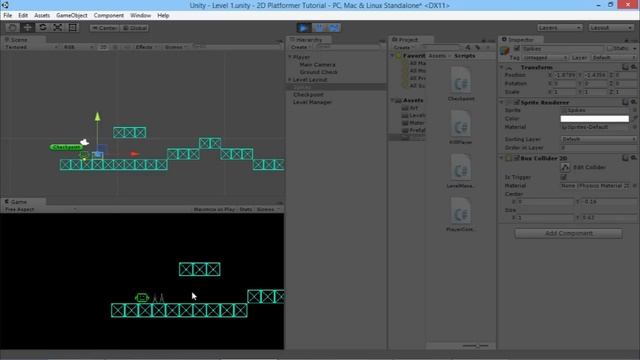This screenshot has width=640, height=360.
Task: Click the Play button
Action: (303, 28)
